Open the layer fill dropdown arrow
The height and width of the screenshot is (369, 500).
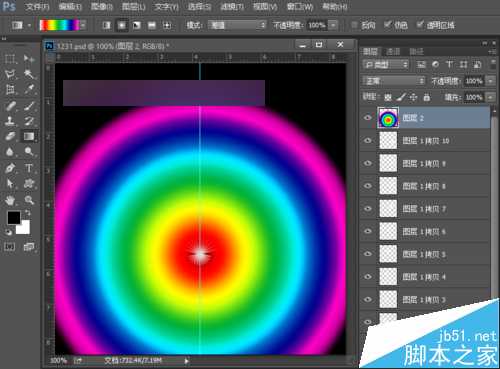(x=490, y=97)
